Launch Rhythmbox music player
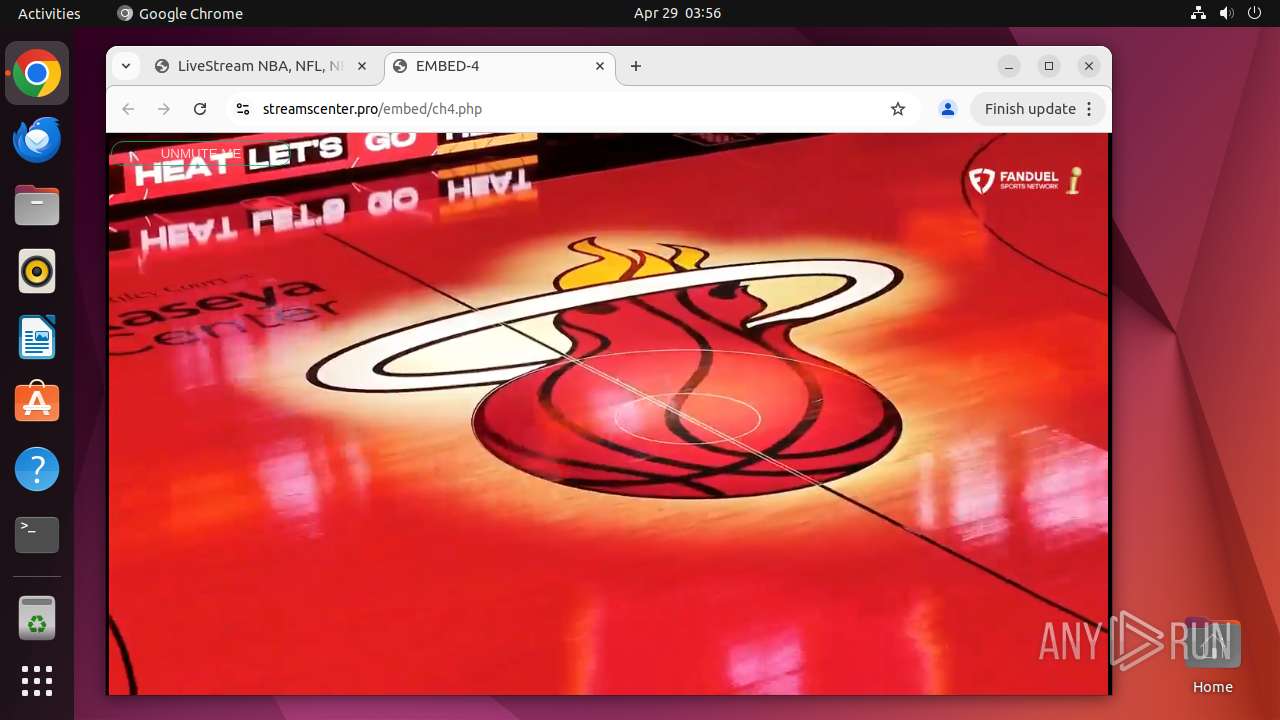The width and height of the screenshot is (1280, 720). pyautogui.click(x=37, y=271)
